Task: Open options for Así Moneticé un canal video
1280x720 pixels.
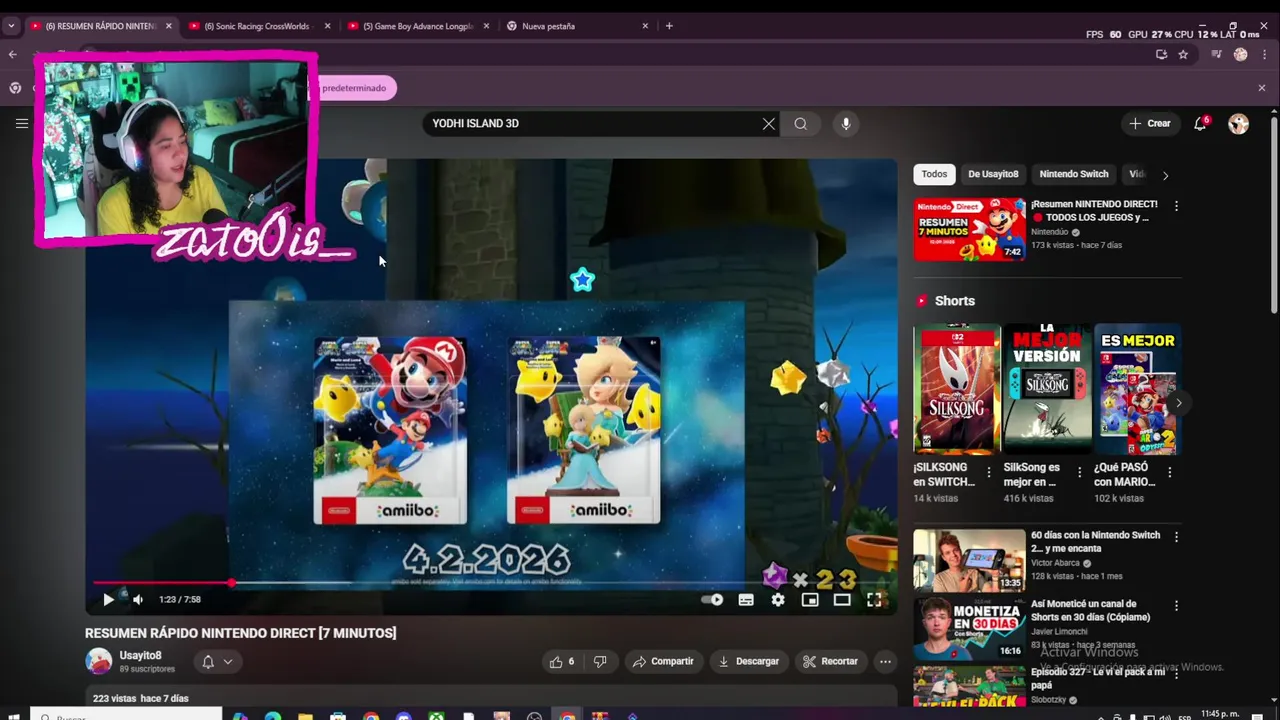Action: pos(1176,606)
